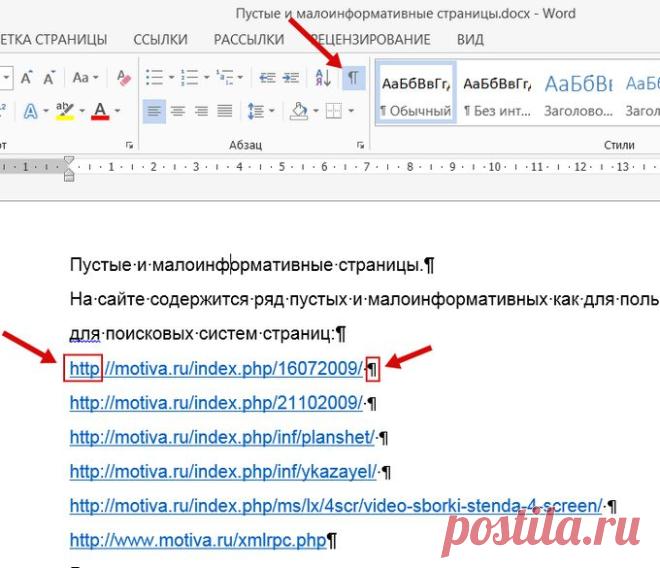The height and width of the screenshot is (568, 660).
Task: Click the grow font size icon
Action: click(x=27, y=78)
